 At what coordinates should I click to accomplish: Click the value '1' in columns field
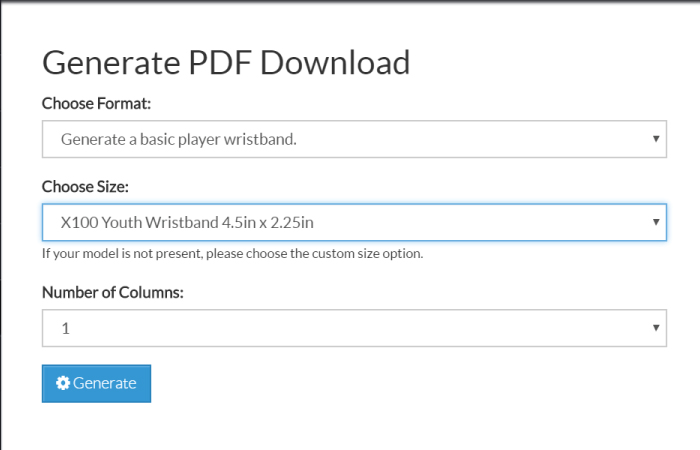click(65, 327)
